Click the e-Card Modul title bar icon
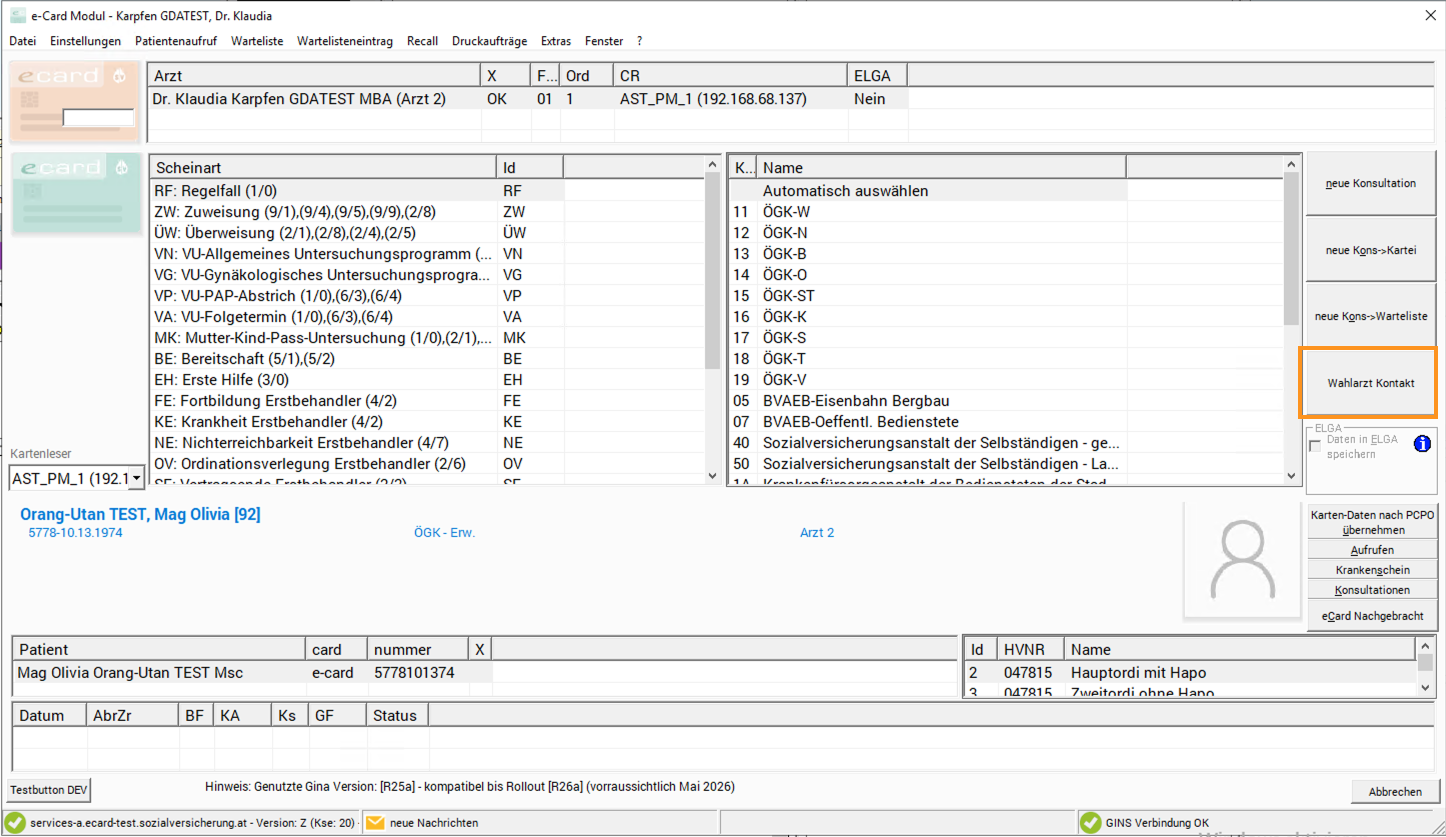1446x837 pixels. [17, 16]
